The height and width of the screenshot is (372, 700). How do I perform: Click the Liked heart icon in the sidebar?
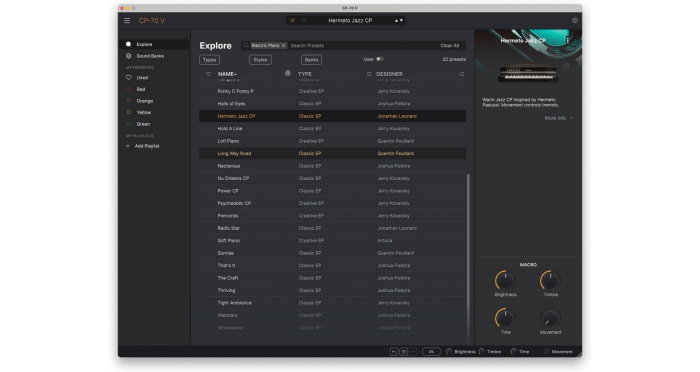tap(129, 78)
